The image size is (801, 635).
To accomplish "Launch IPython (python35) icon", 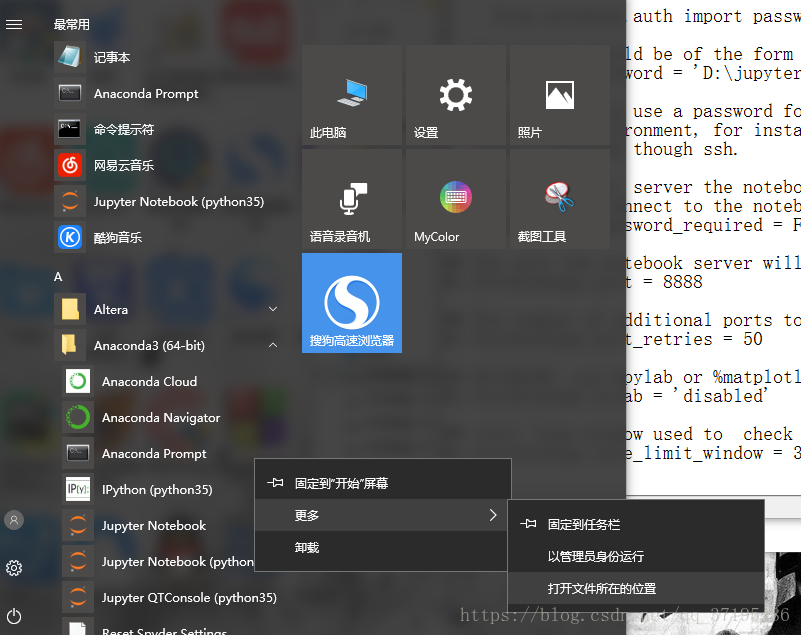I will point(78,489).
